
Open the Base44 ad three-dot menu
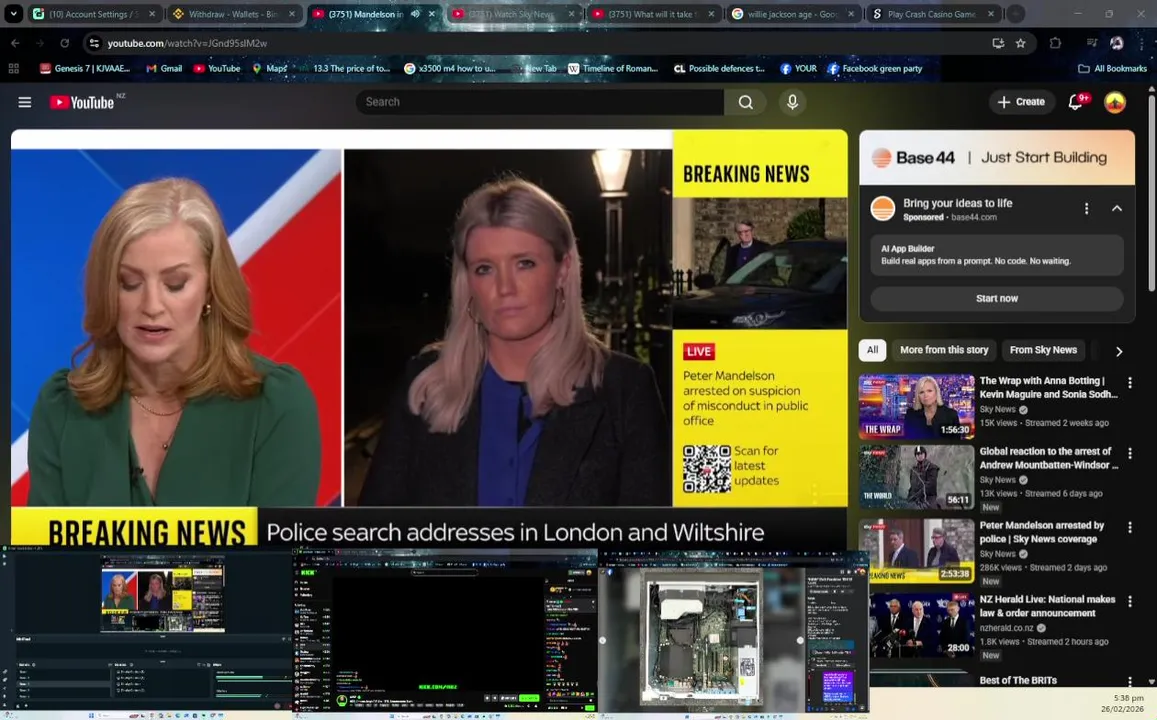point(1086,209)
